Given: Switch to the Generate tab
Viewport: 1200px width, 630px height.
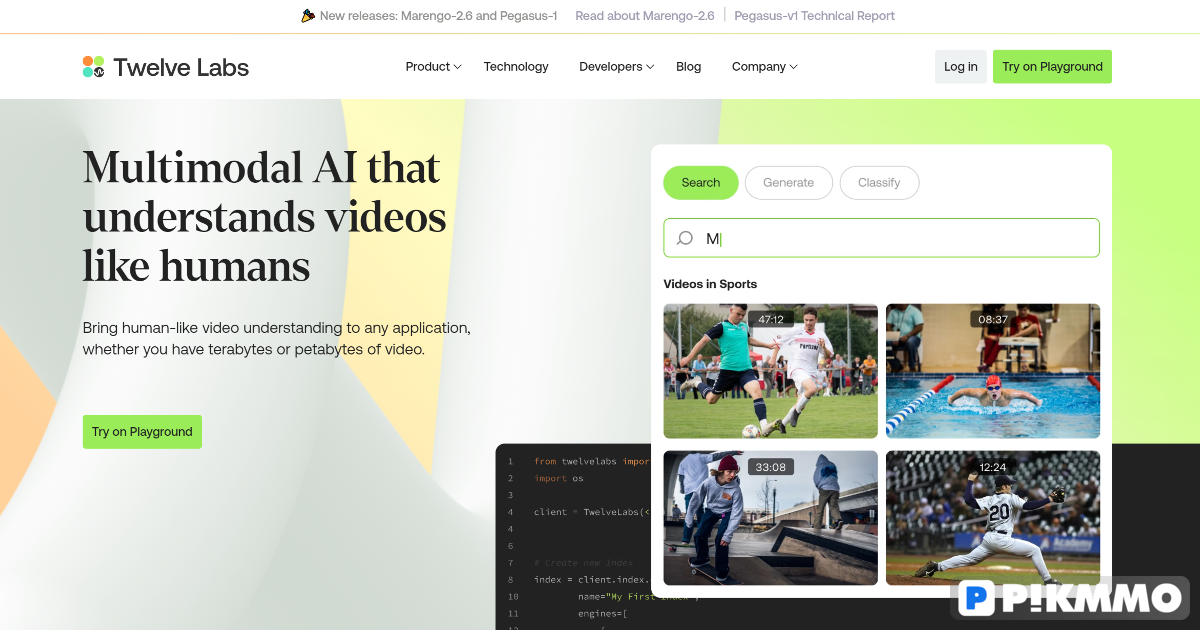Looking at the screenshot, I should pyautogui.click(x=789, y=183).
